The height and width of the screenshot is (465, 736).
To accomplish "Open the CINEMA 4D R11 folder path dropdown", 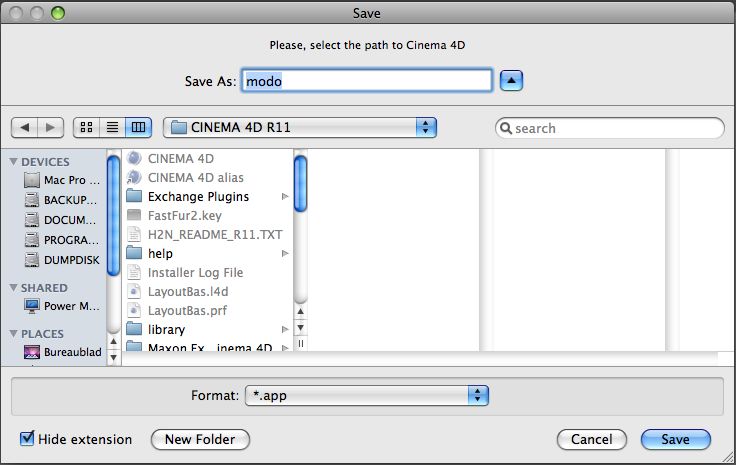I will click(299, 127).
